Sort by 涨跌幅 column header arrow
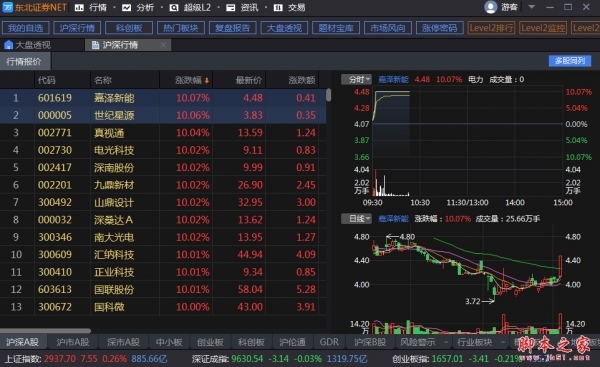The width and height of the screenshot is (600, 367). click(x=207, y=80)
